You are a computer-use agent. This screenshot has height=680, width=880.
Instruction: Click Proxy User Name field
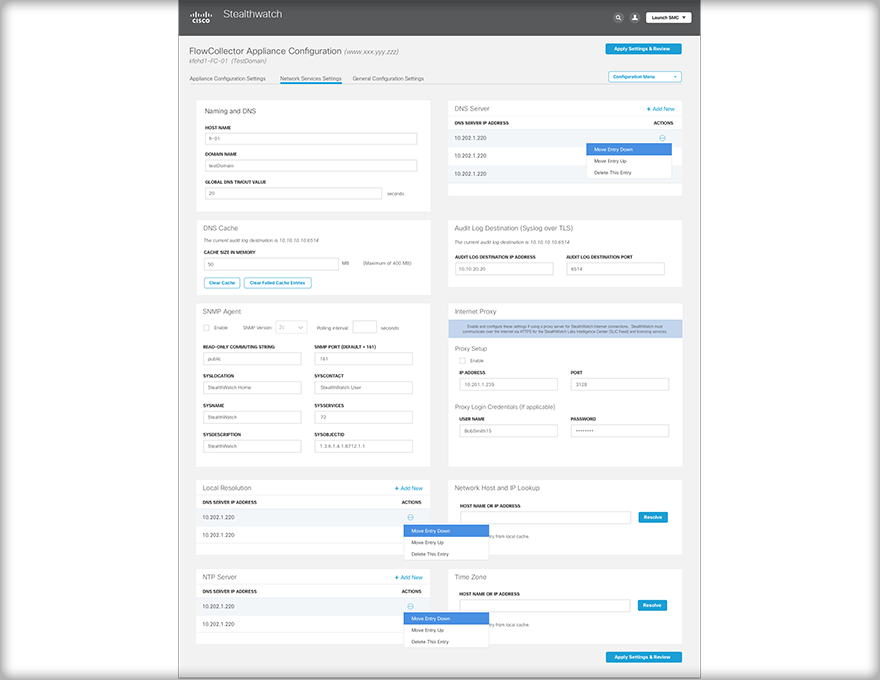[x=508, y=431]
